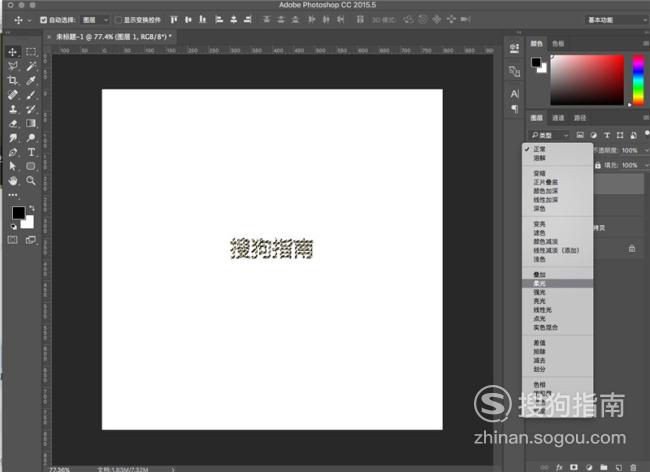Viewport: 650px width, 472px height.
Task: Select the Hand tool
Action: pyautogui.click(x=12, y=181)
